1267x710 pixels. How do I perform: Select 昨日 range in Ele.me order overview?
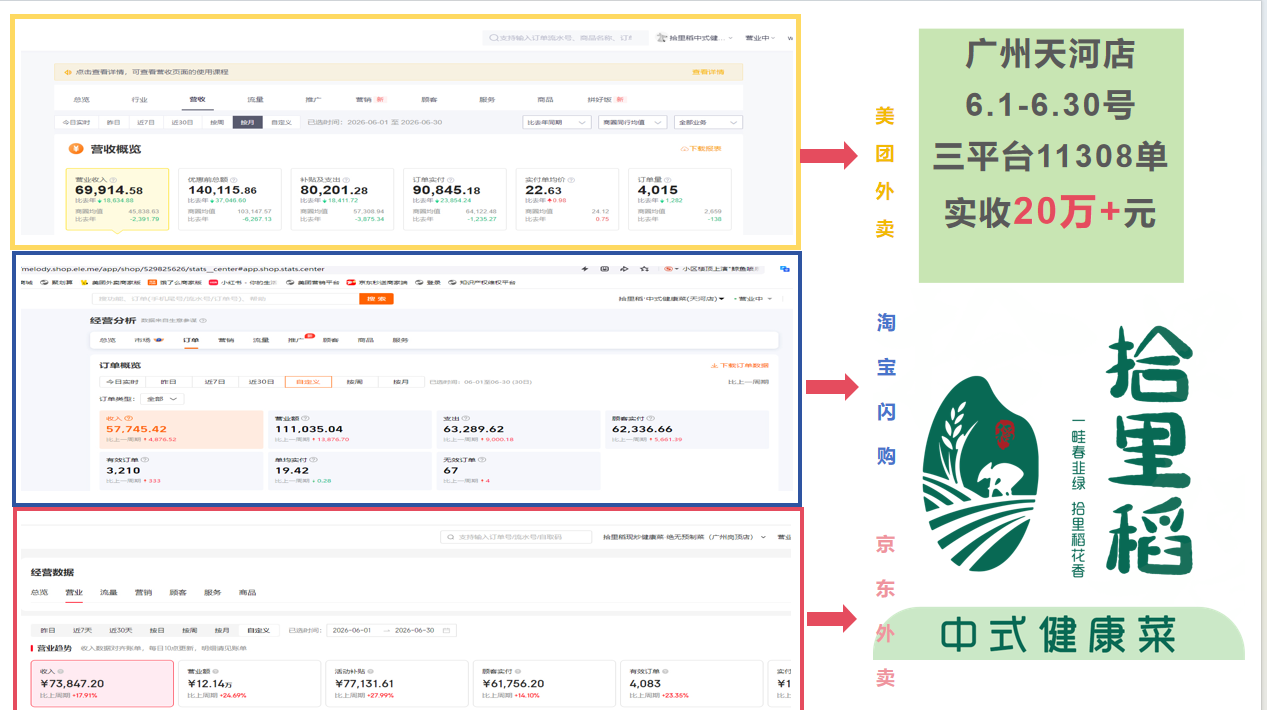point(168,382)
